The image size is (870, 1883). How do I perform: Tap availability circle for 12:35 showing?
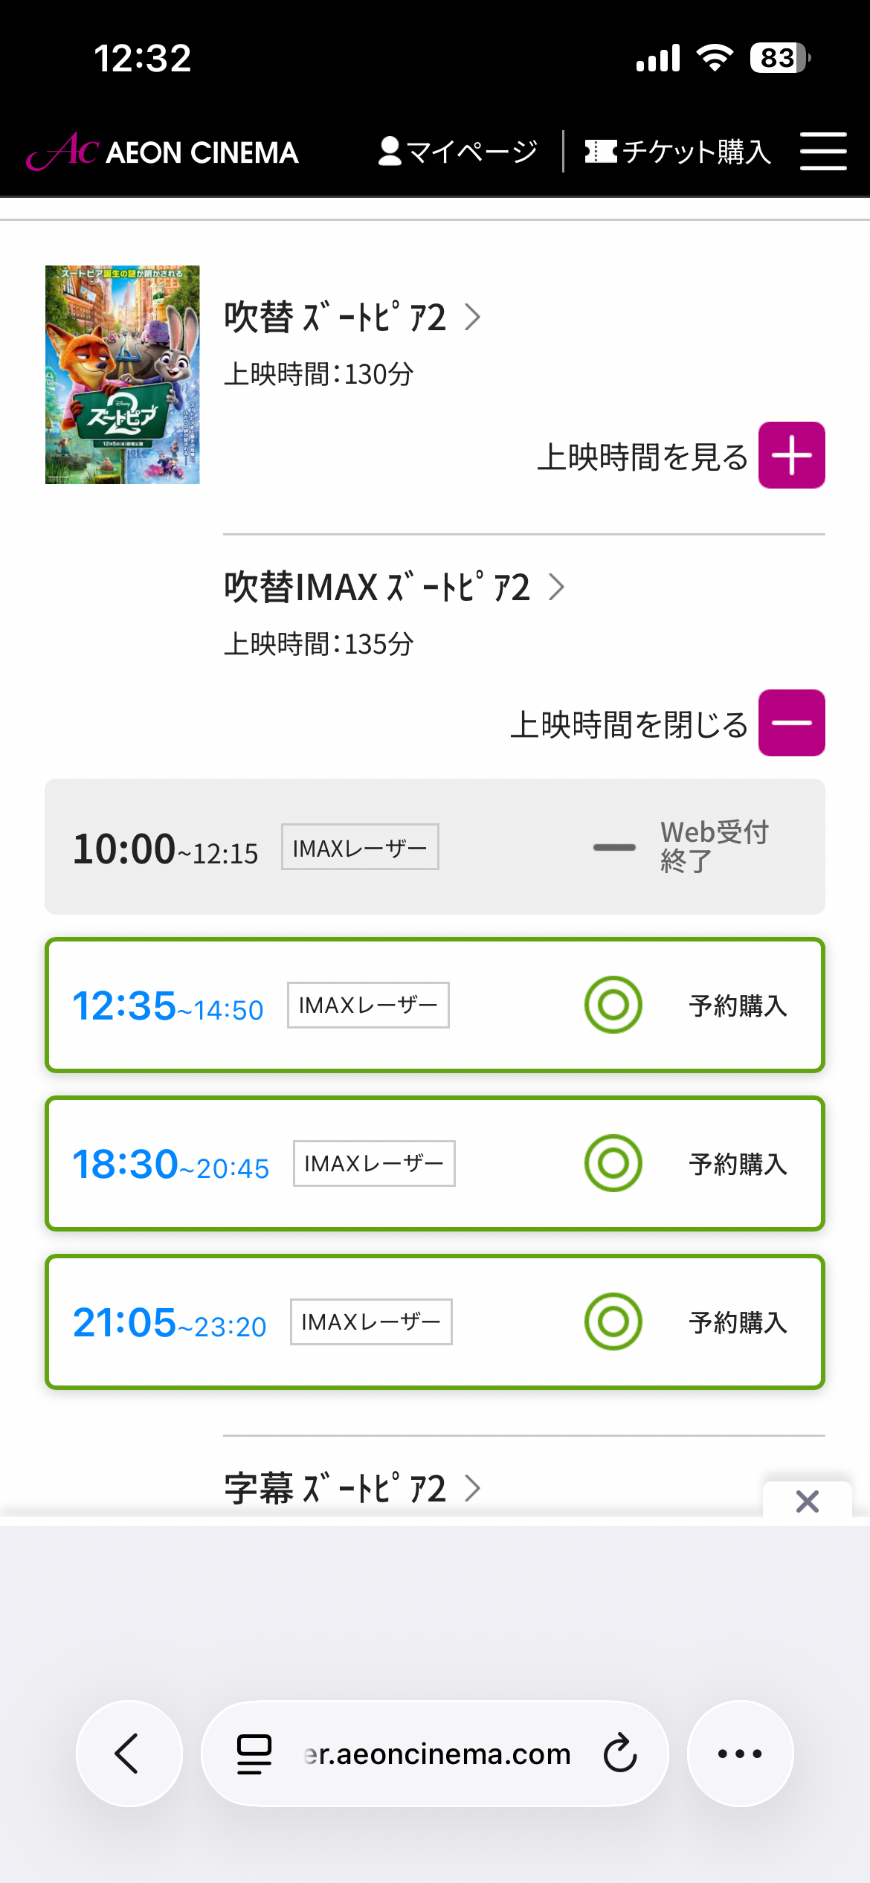[x=613, y=1005]
